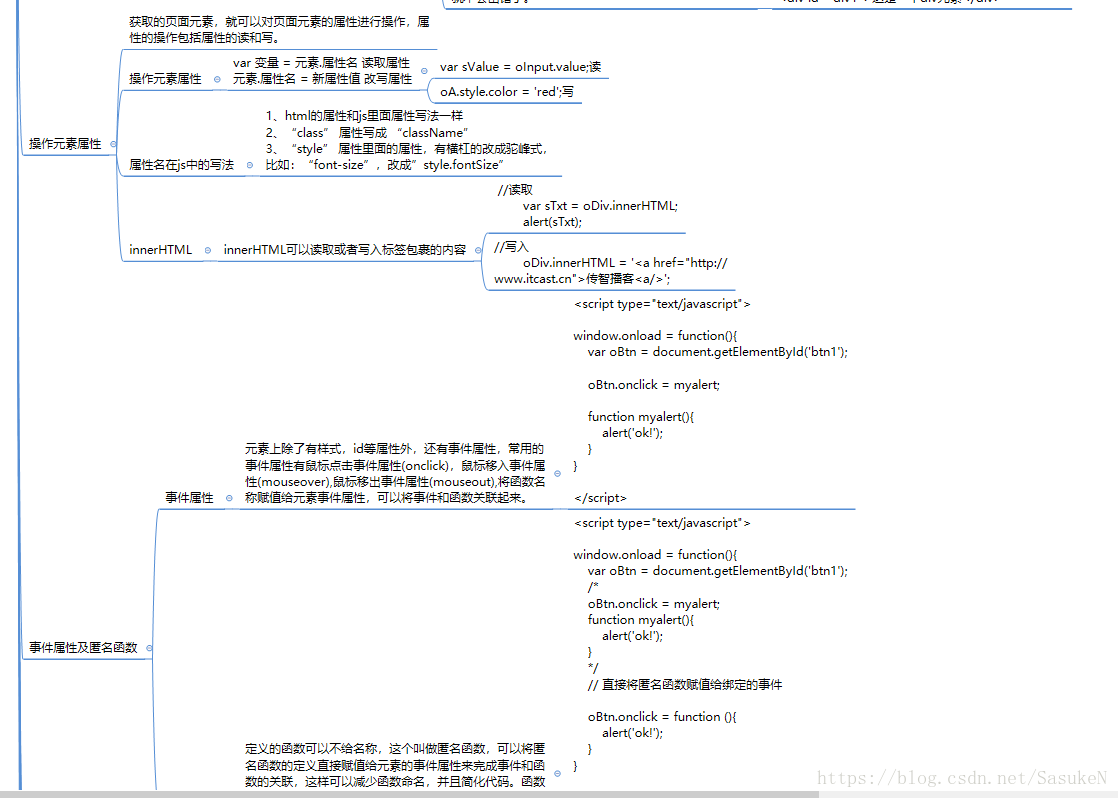The height and width of the screenshot is (798, 1118).
Task: Click the note 获取的页面元素，就可以对页面元素的属性进行操作
Action: [x=279, y=30]
